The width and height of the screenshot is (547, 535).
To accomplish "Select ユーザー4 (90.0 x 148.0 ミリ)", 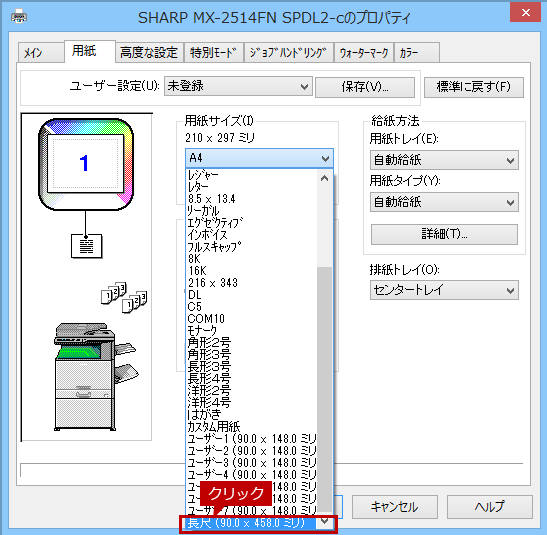I will 251,474.
